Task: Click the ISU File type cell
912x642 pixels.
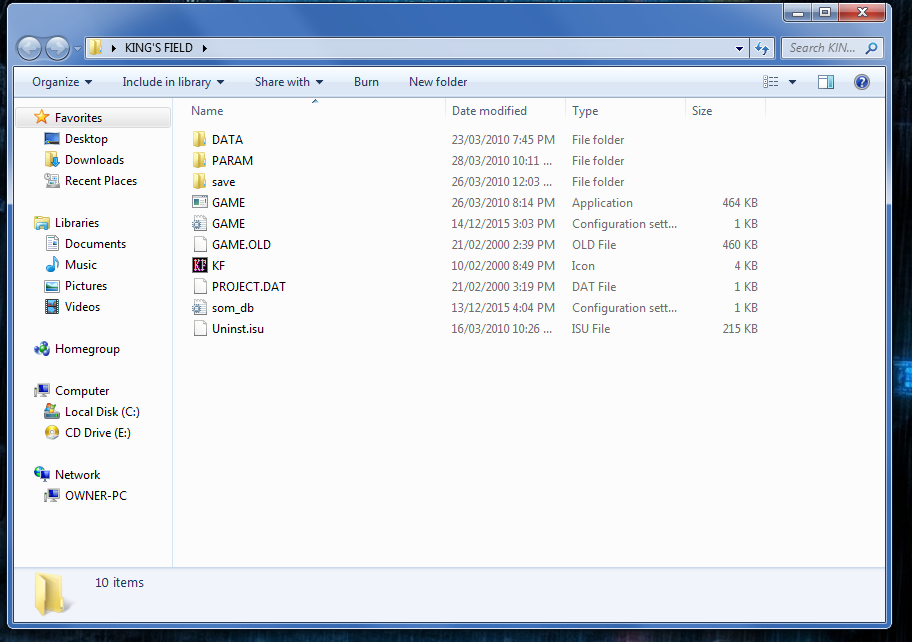Action: (590, 329)
